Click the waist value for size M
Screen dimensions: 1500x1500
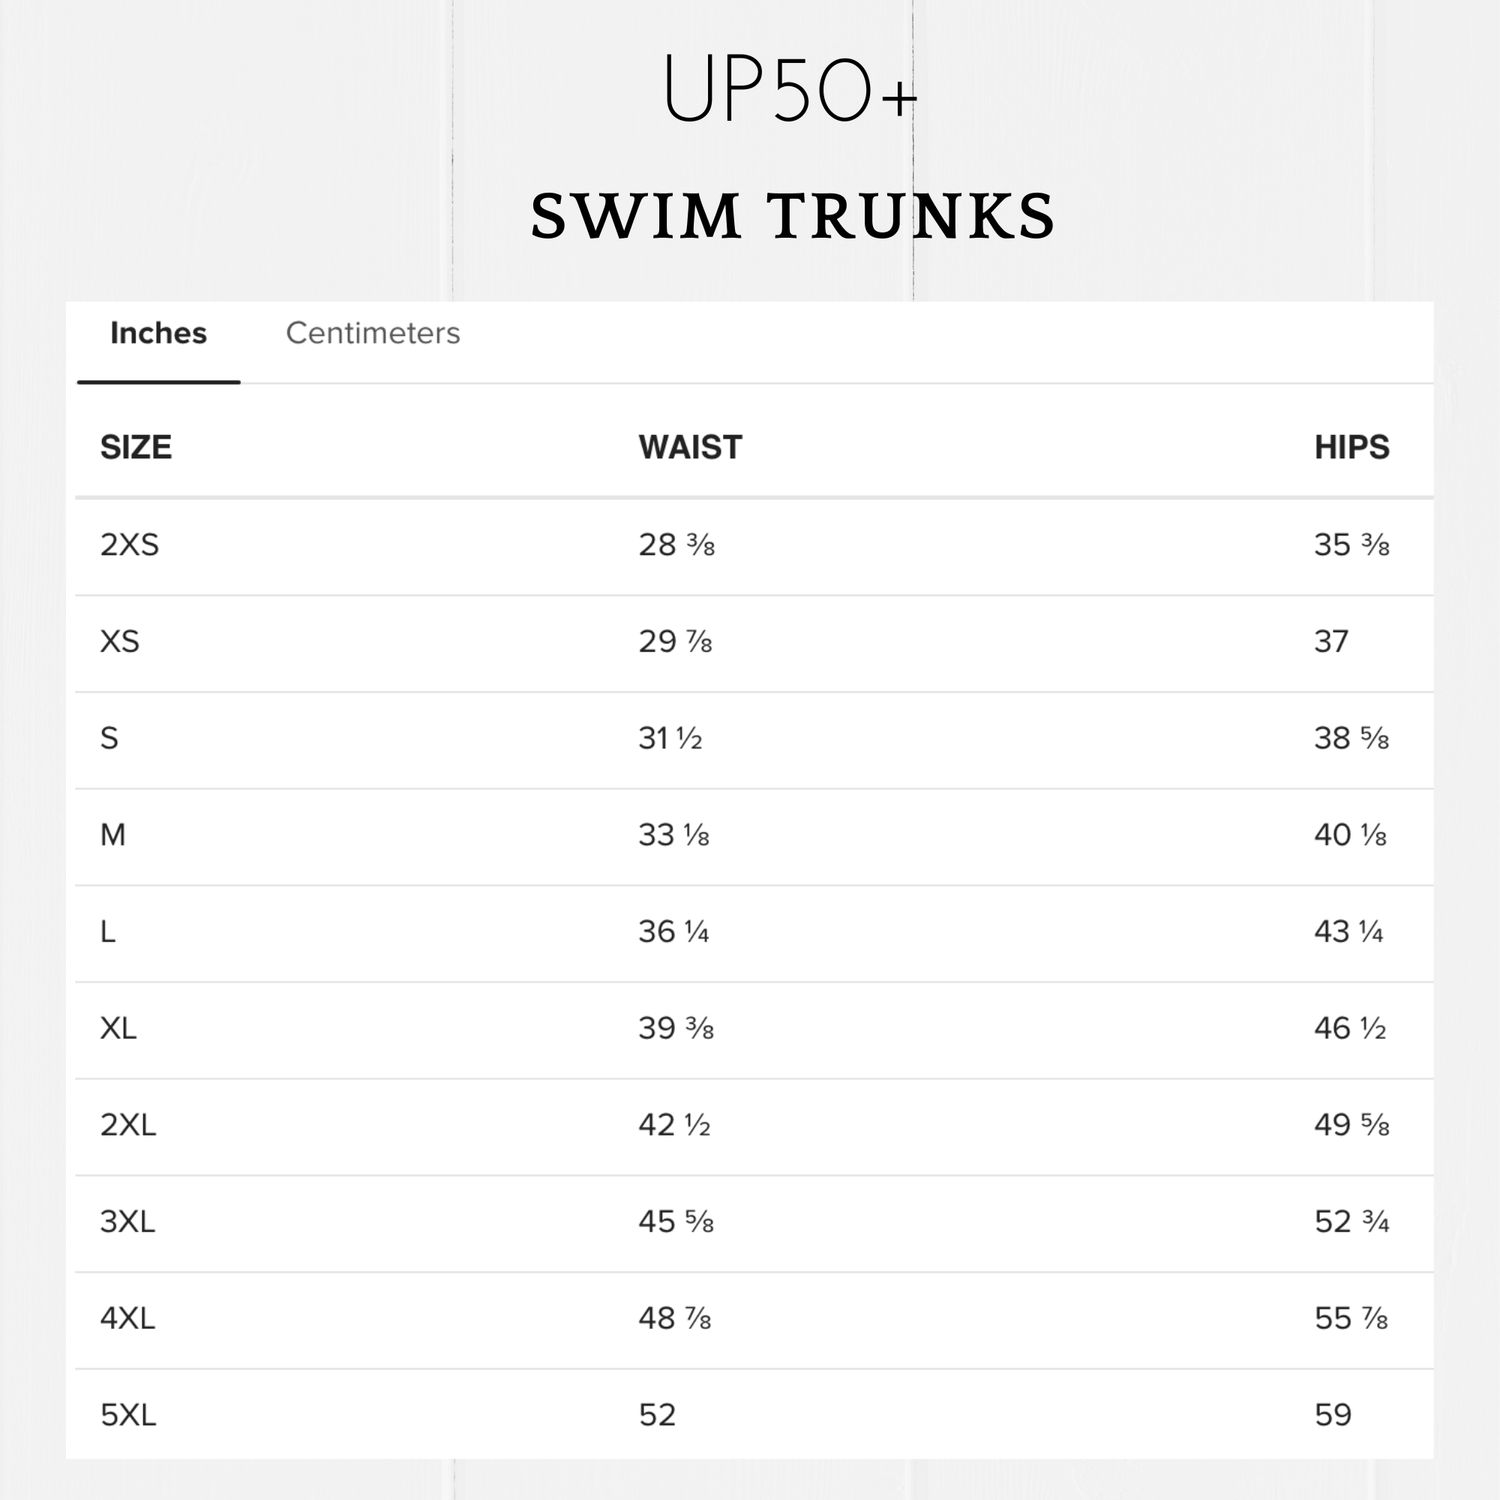pyautogui.click(x=674, y=835)
